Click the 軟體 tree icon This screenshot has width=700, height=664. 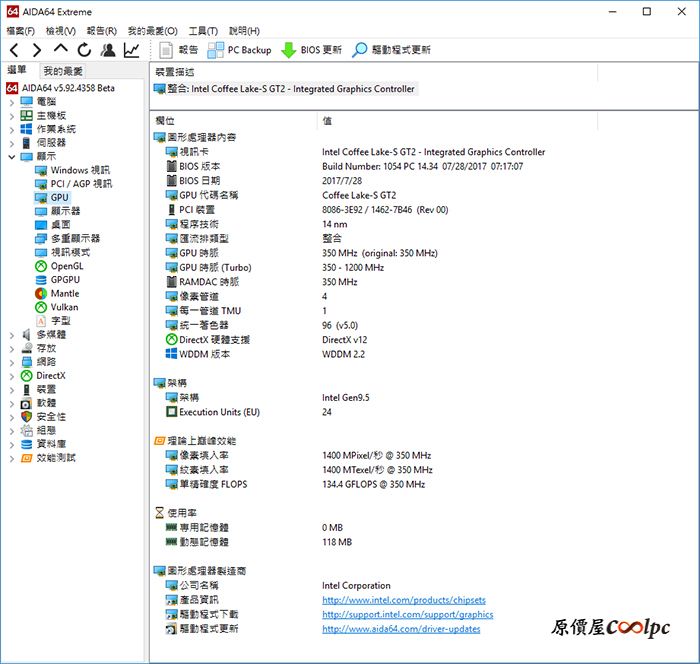(x=26, y=403)
